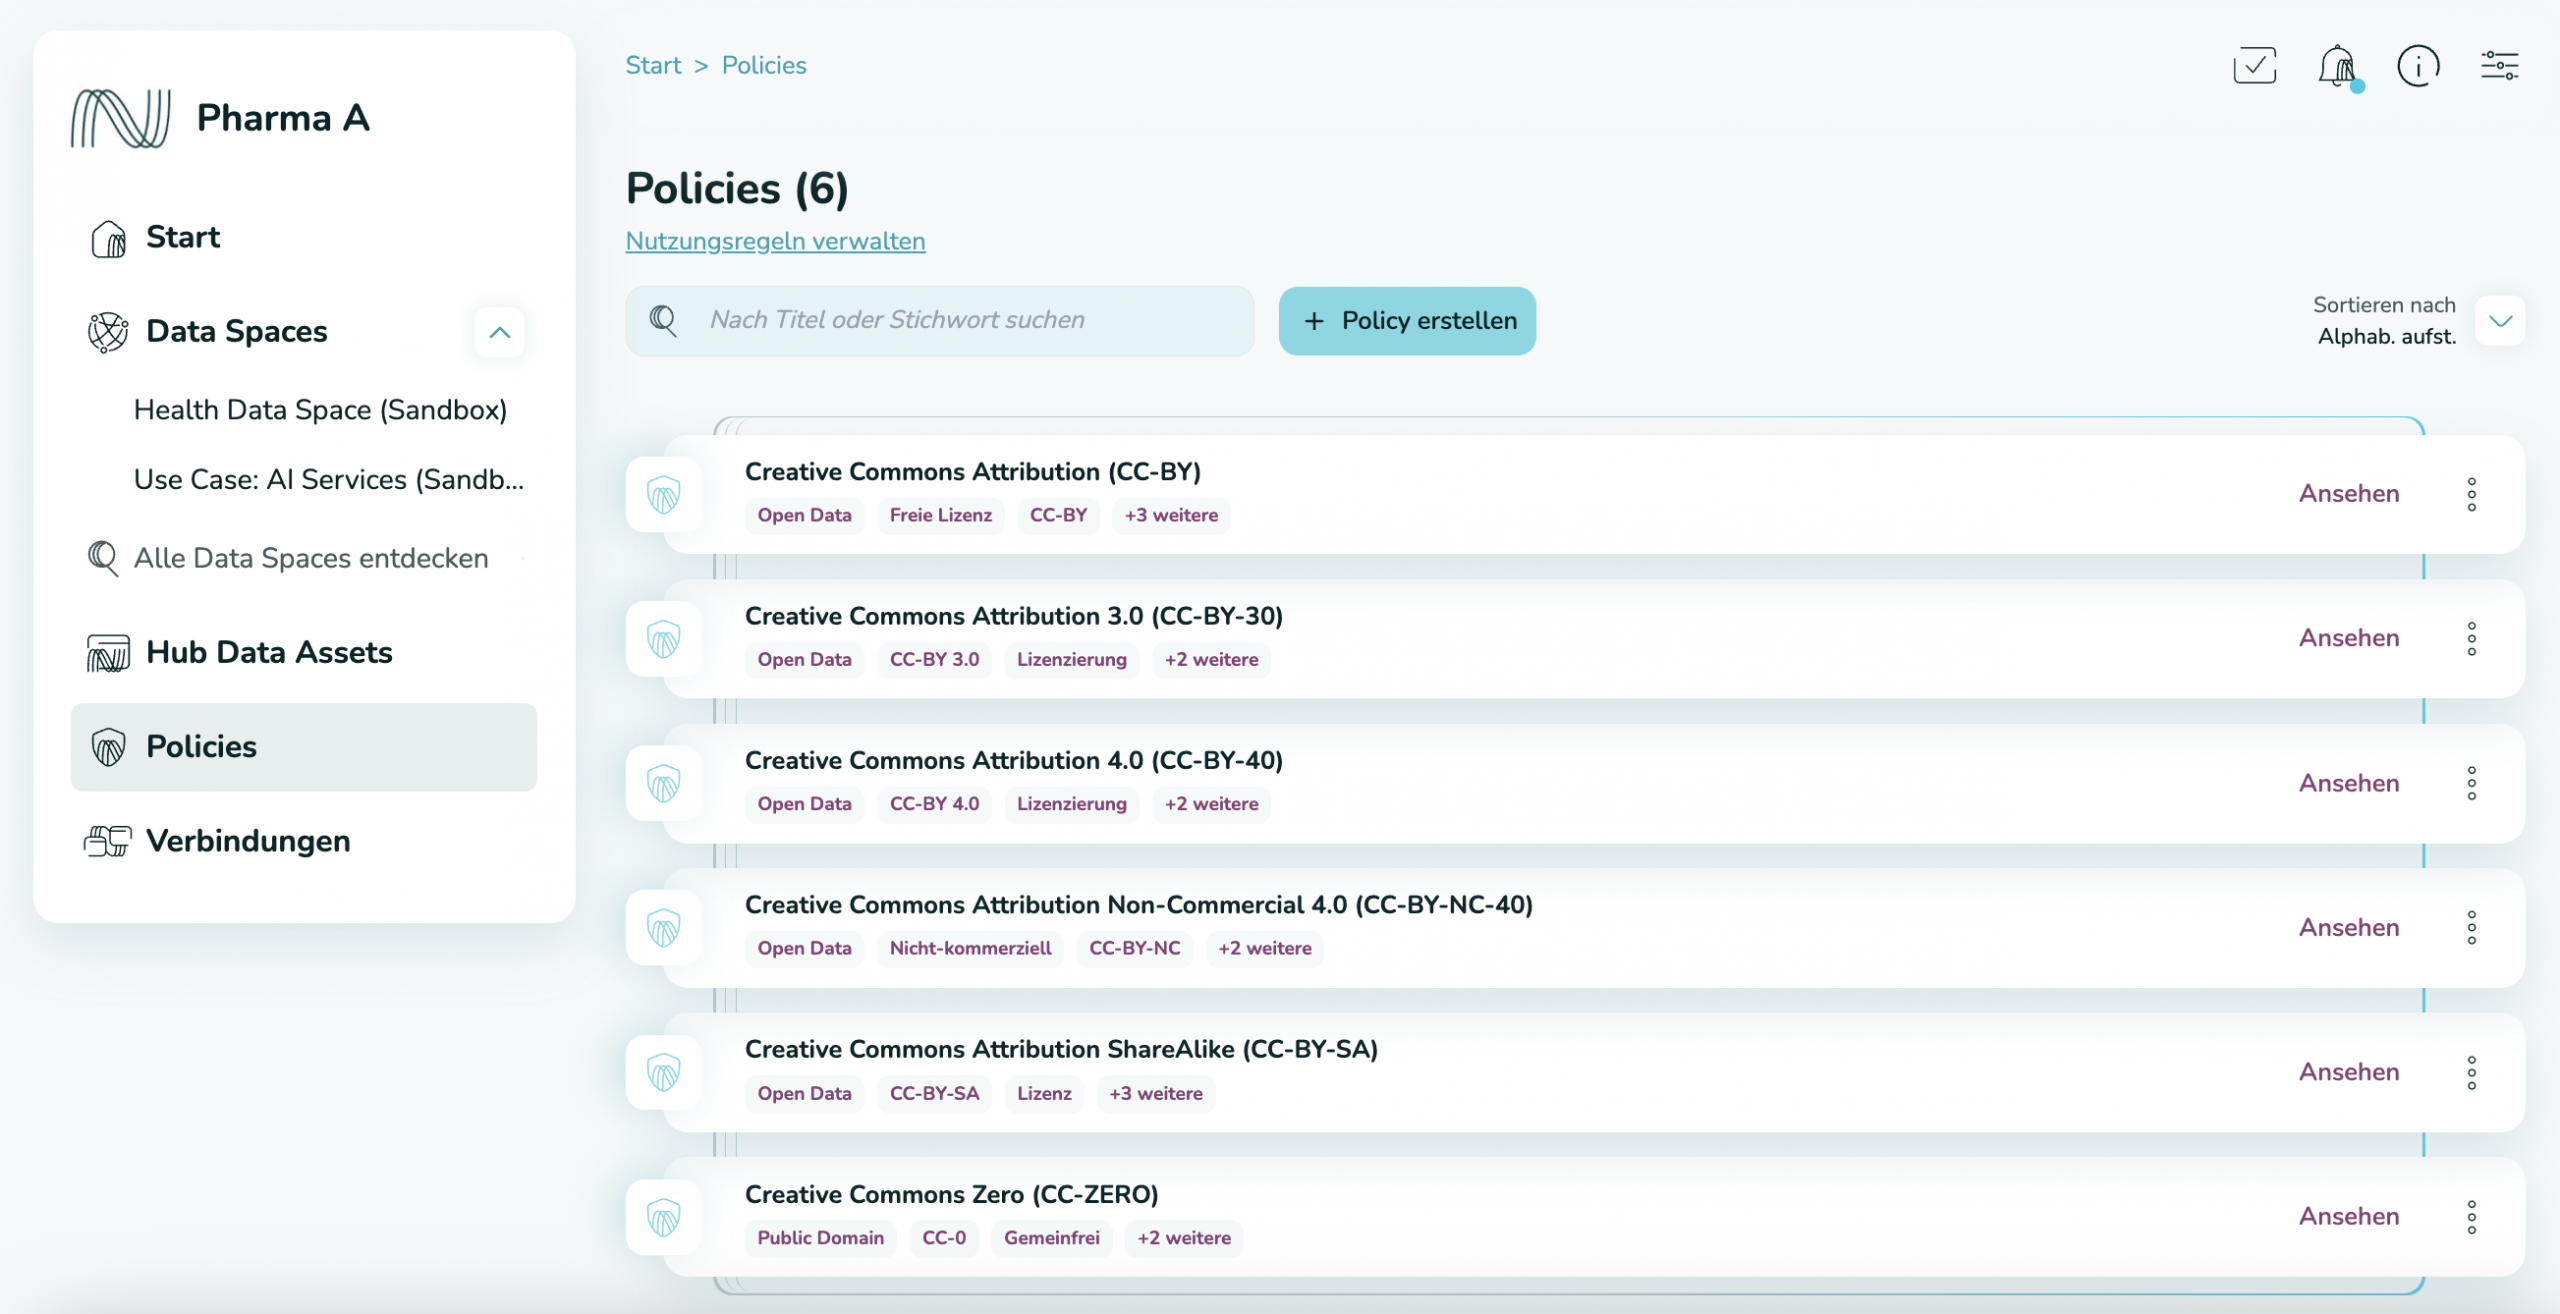Select Health Data Space (Sandbox)
Screen dimensions: 2560x1314
tap(320, 410)
